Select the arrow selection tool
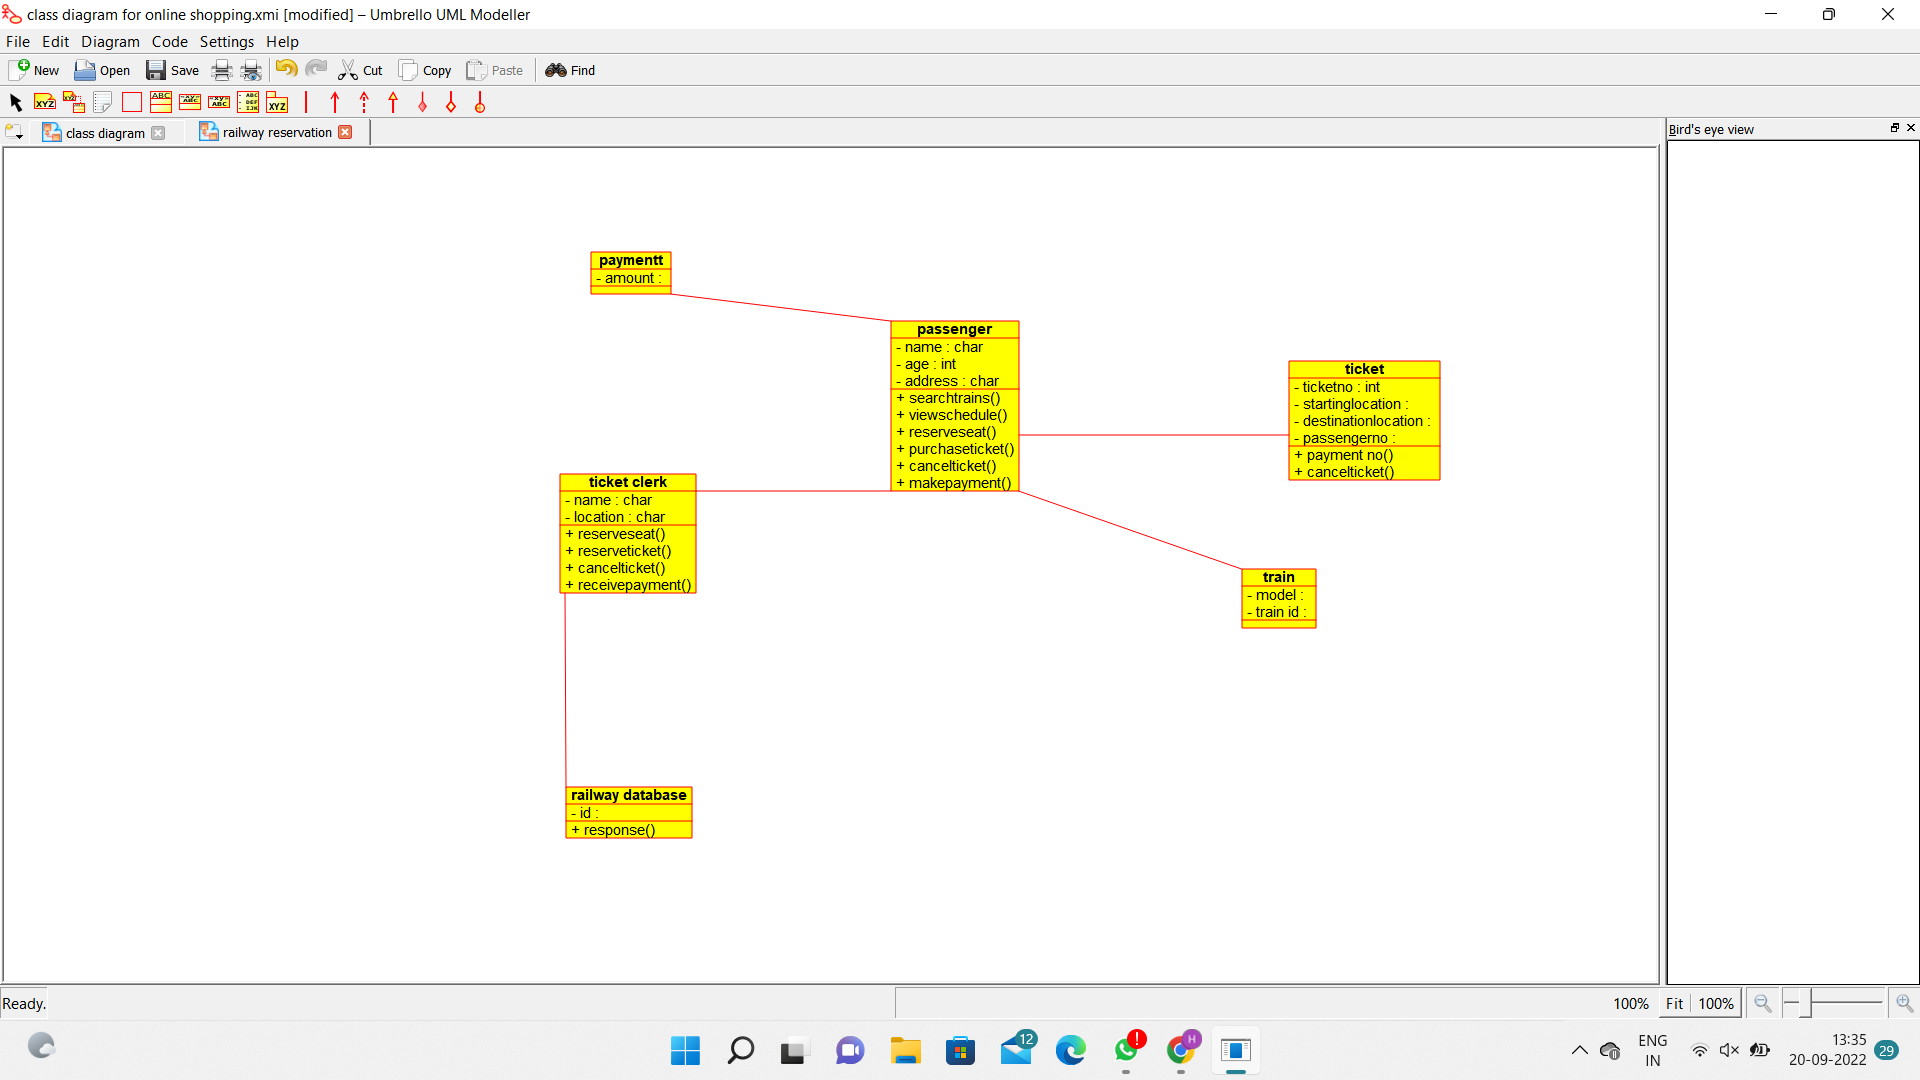Image resolution: width=1920 pixels, height=1080 pixels. point(15,102)
